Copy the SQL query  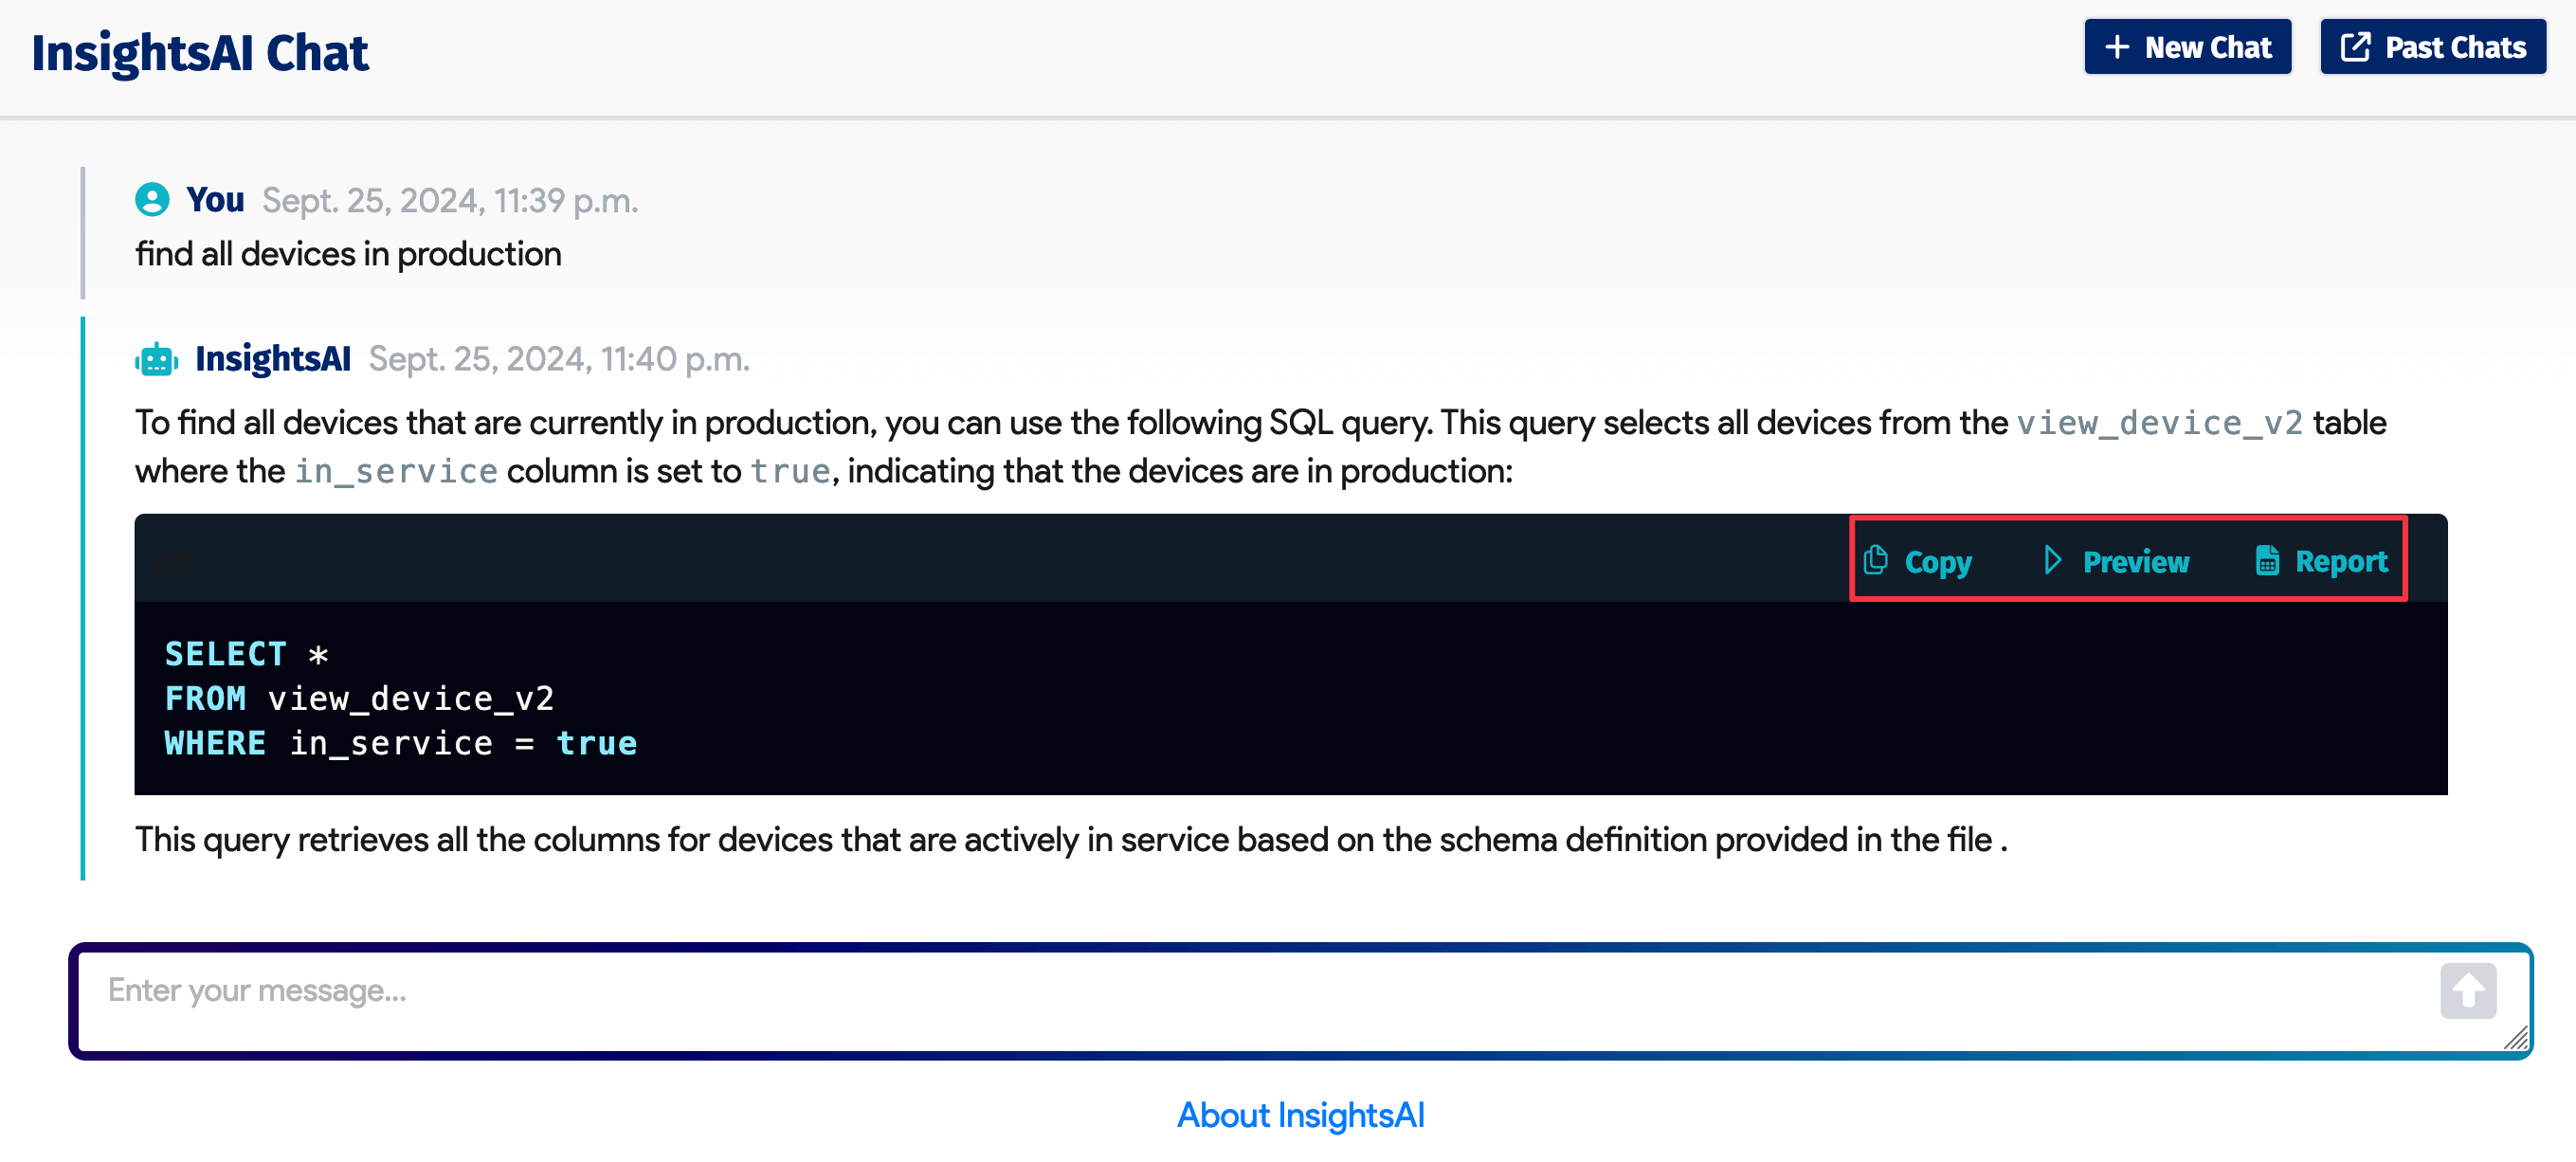pos(1917,561)
